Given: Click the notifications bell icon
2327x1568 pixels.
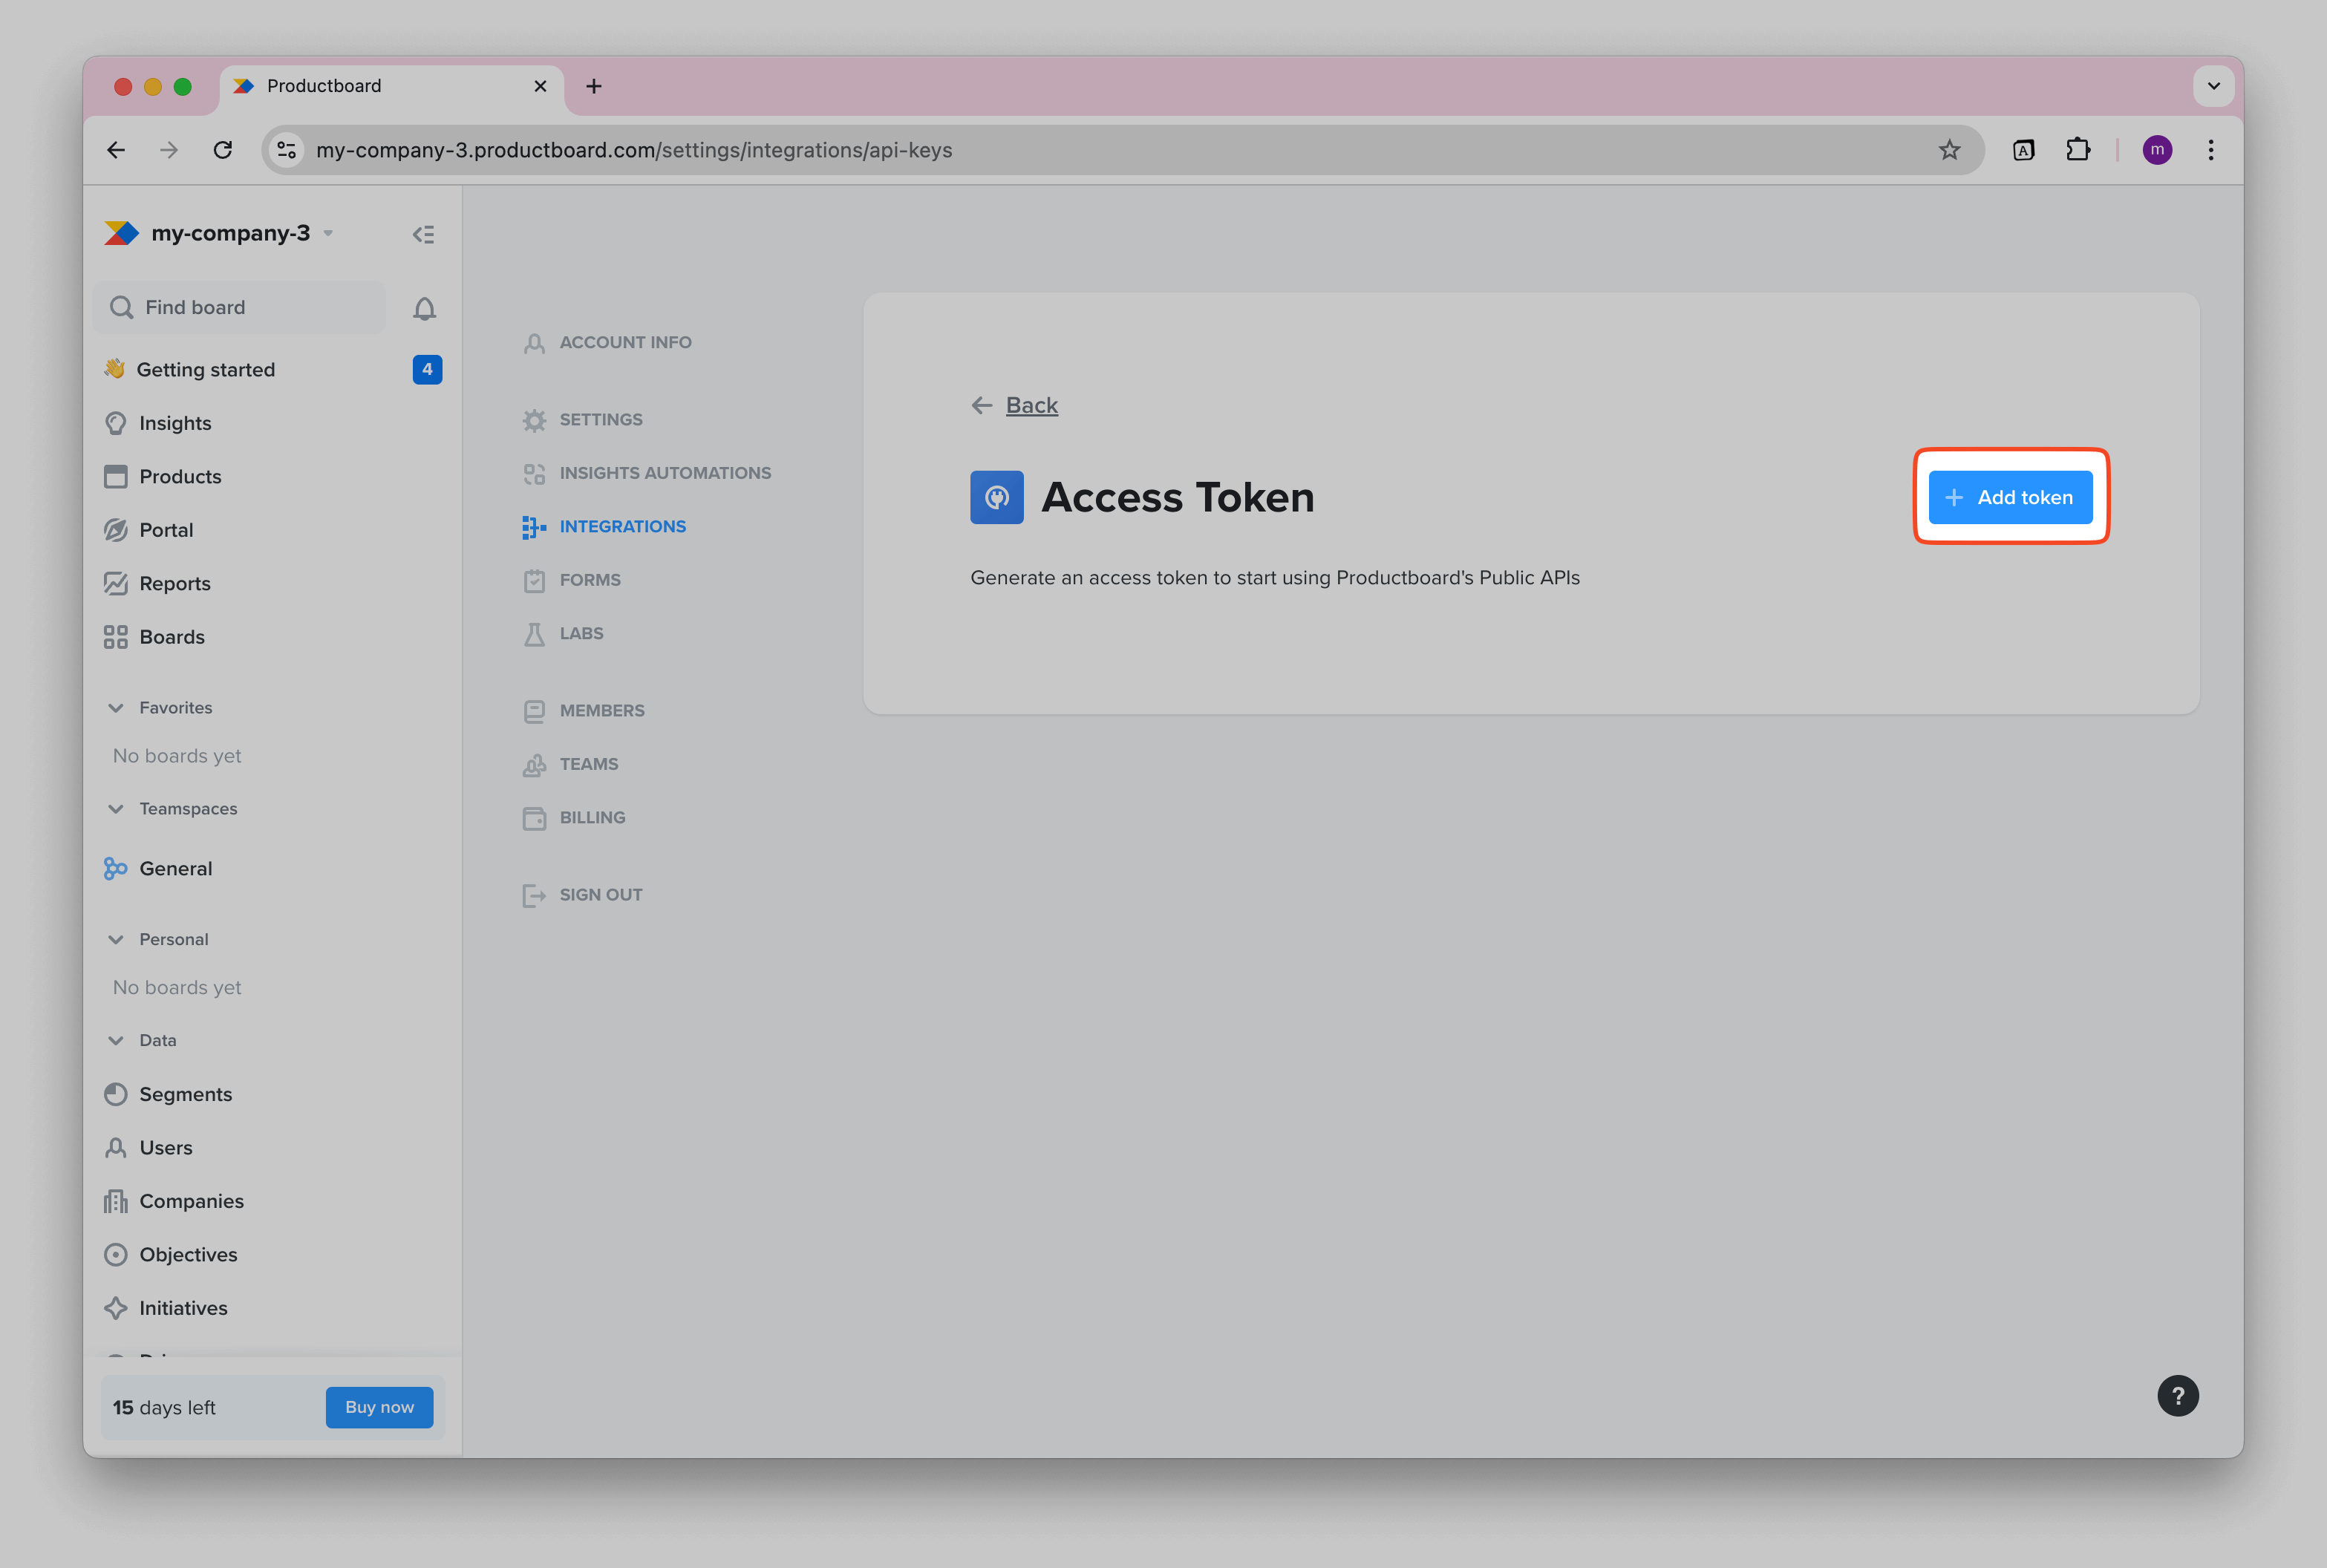Looking at the screenshot, I should pos(424,309).
